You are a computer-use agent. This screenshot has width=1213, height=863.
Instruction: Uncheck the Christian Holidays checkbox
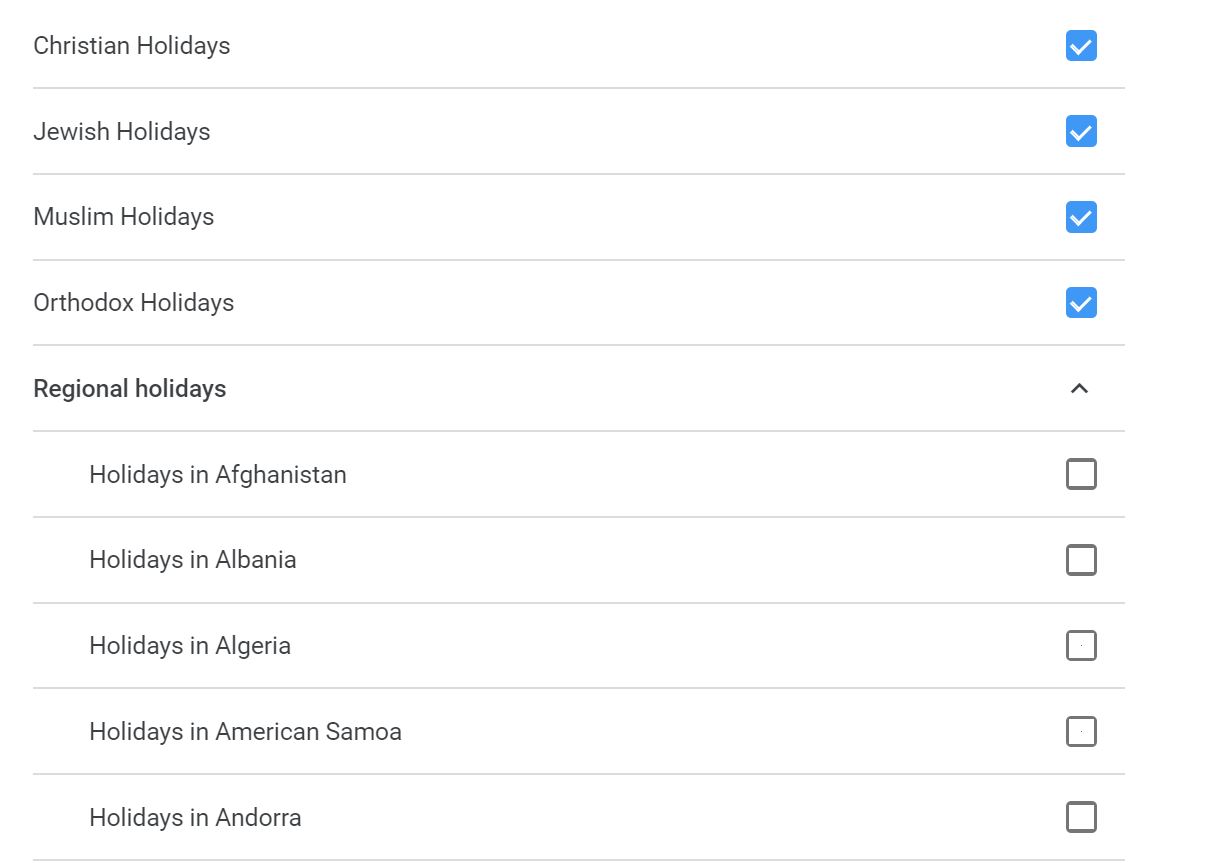click(x=1081, y=46)
